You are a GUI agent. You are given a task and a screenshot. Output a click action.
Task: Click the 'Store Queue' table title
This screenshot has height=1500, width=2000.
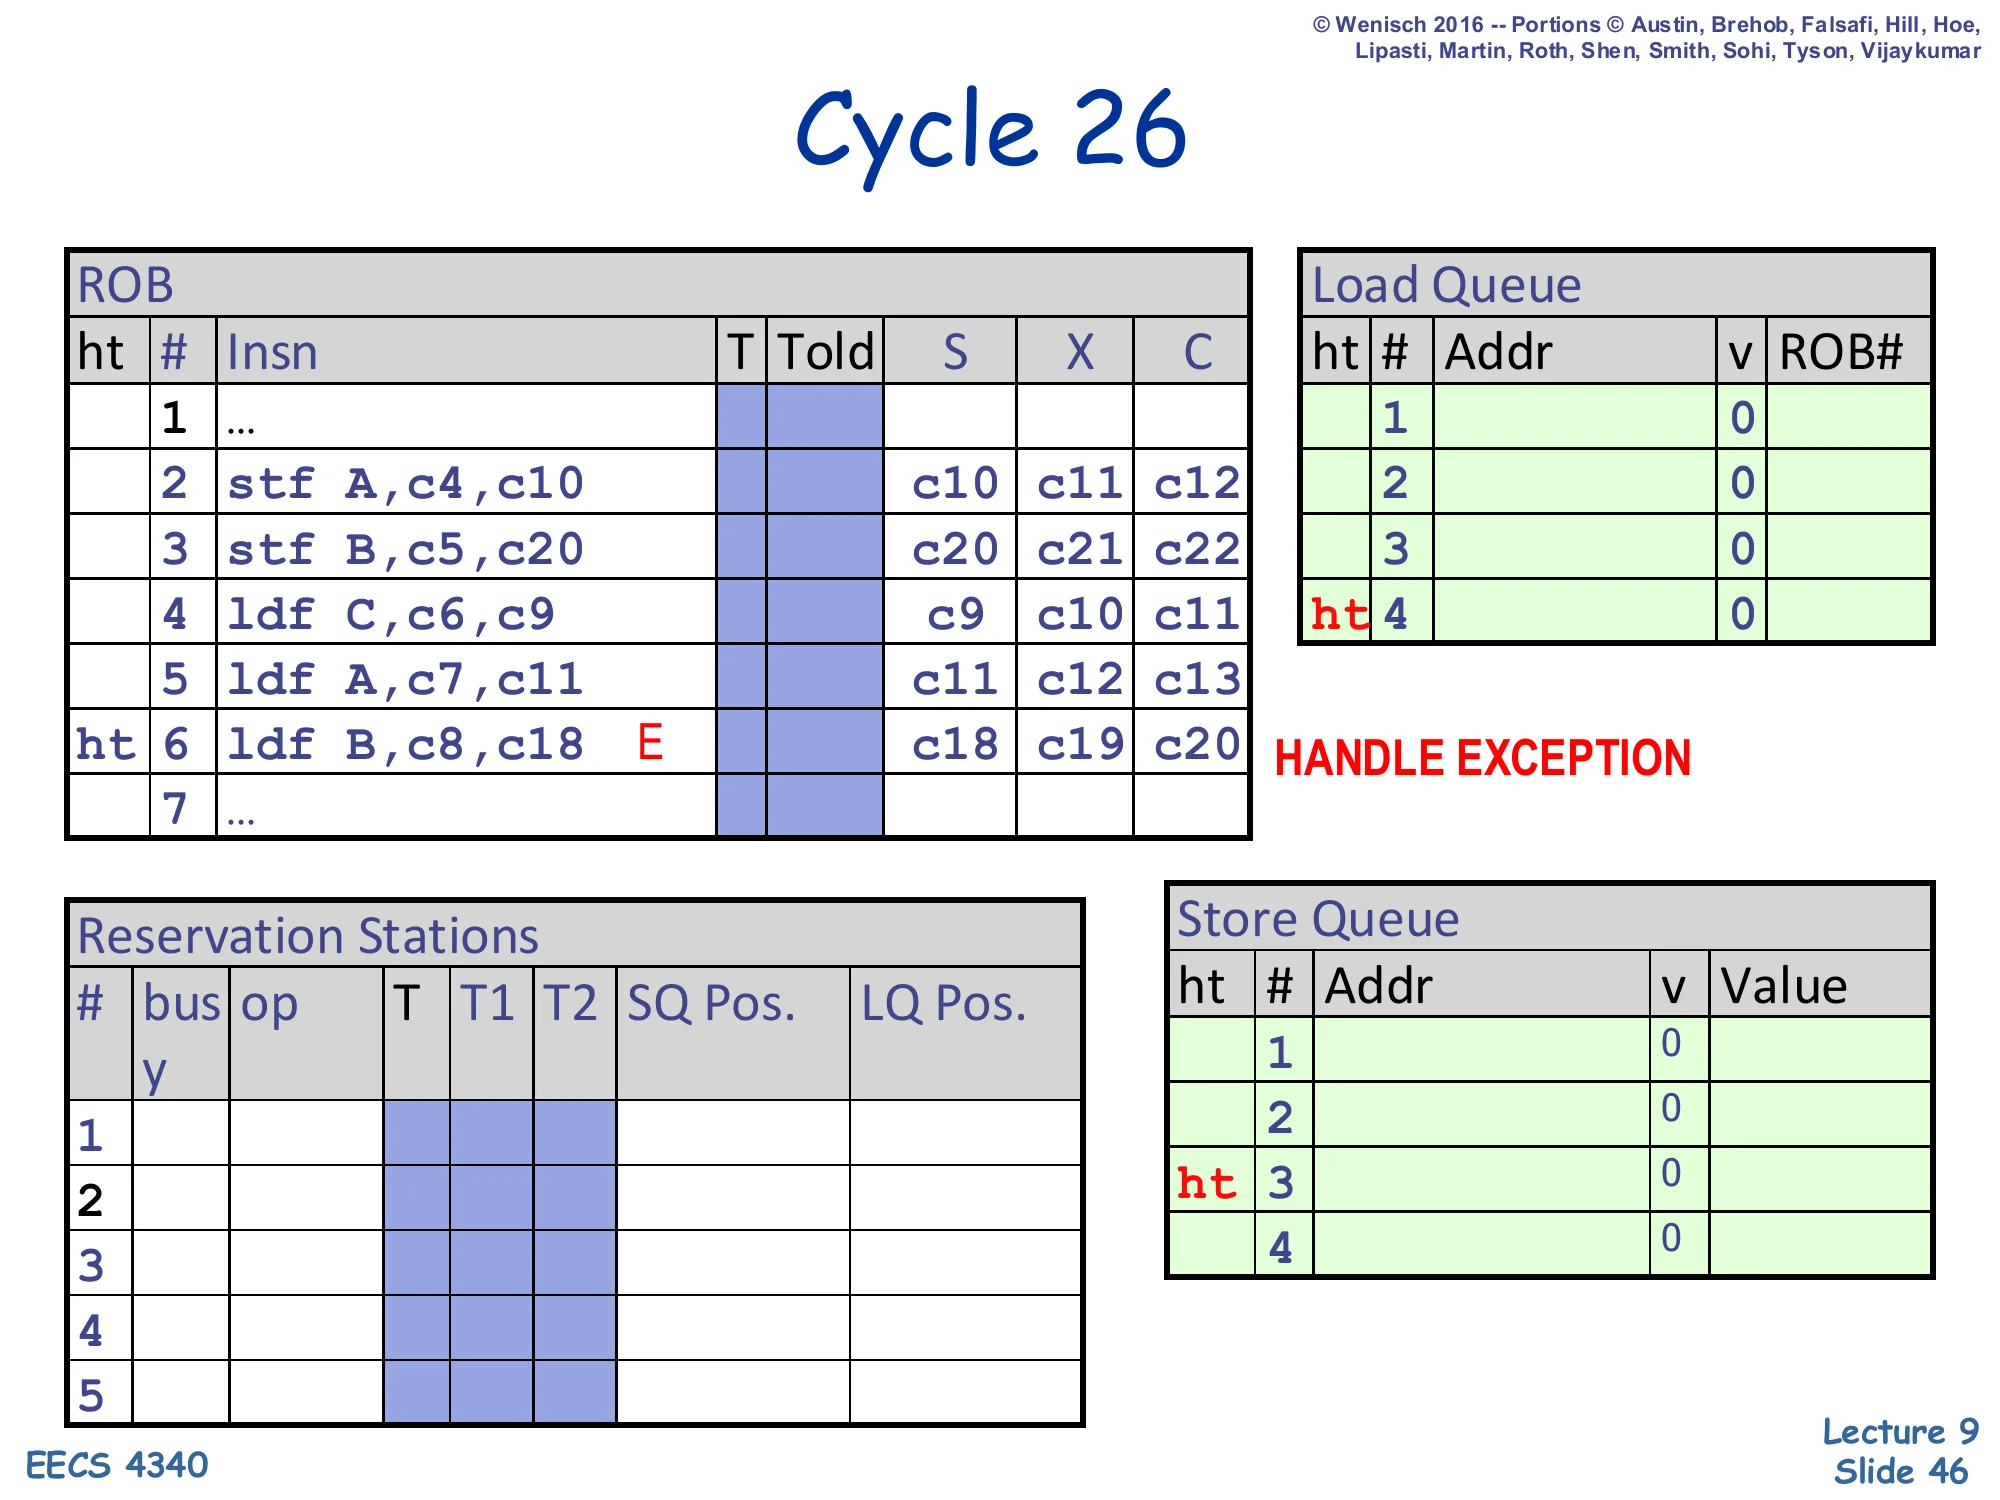coord(1318,919)
